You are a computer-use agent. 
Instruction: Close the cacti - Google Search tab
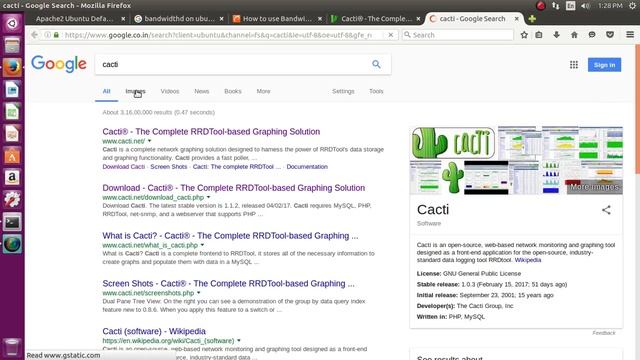[x=516, y=19]
